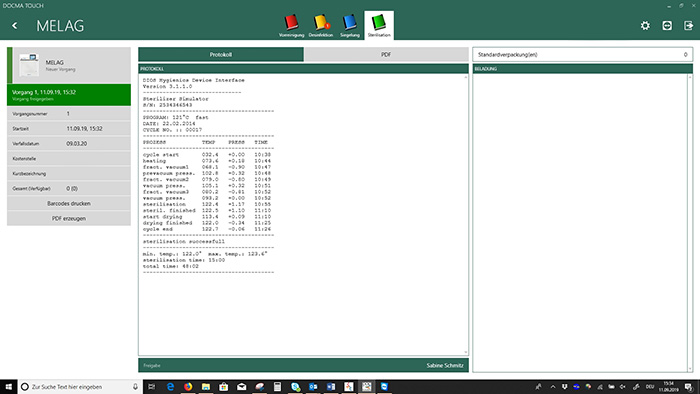Open the yellow Desinfektion book
Image resolution: width=700 pixels, height=394 pixels.
coord(321,25)
